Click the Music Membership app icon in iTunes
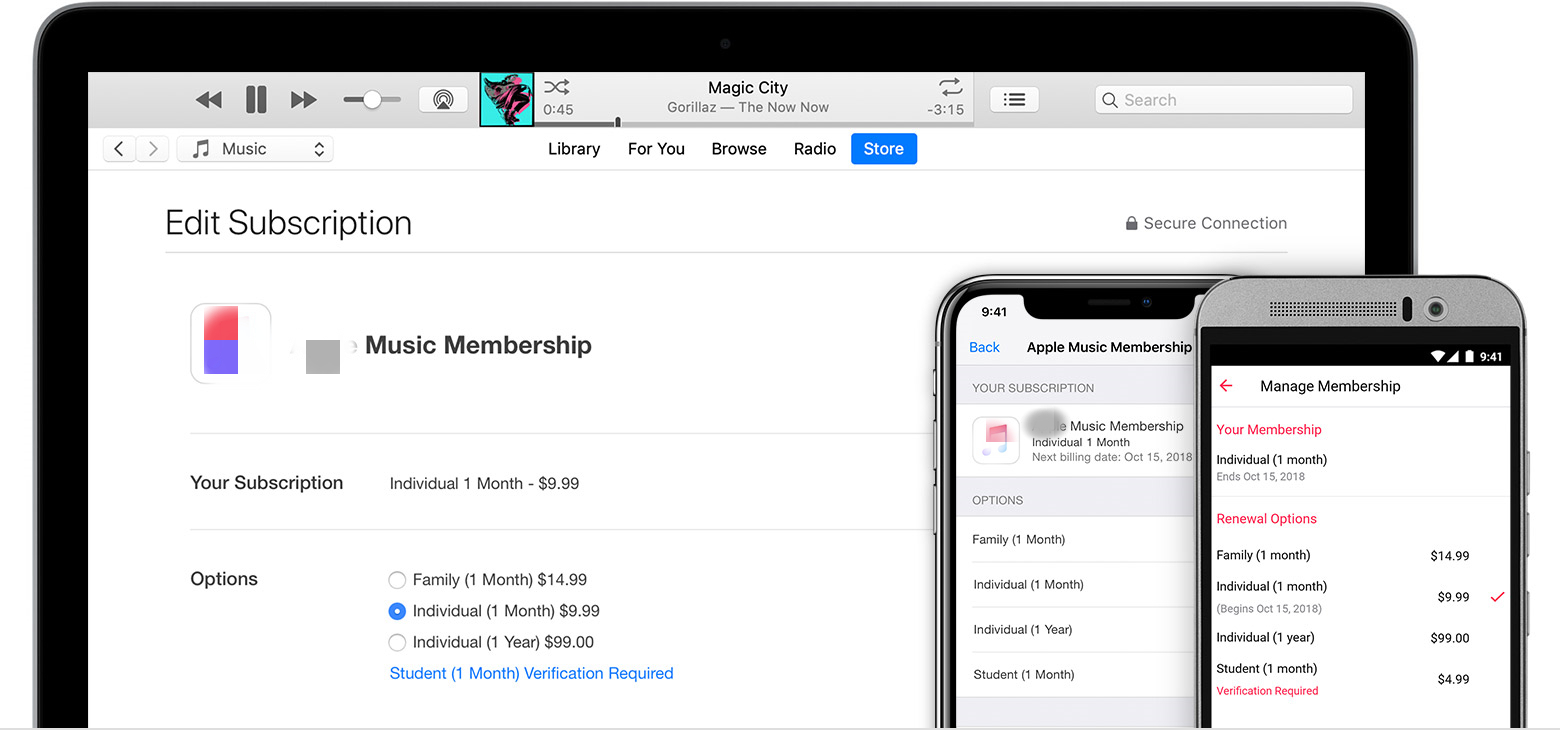The width and height of the screenshot is (1560, 730). [231, 343]
